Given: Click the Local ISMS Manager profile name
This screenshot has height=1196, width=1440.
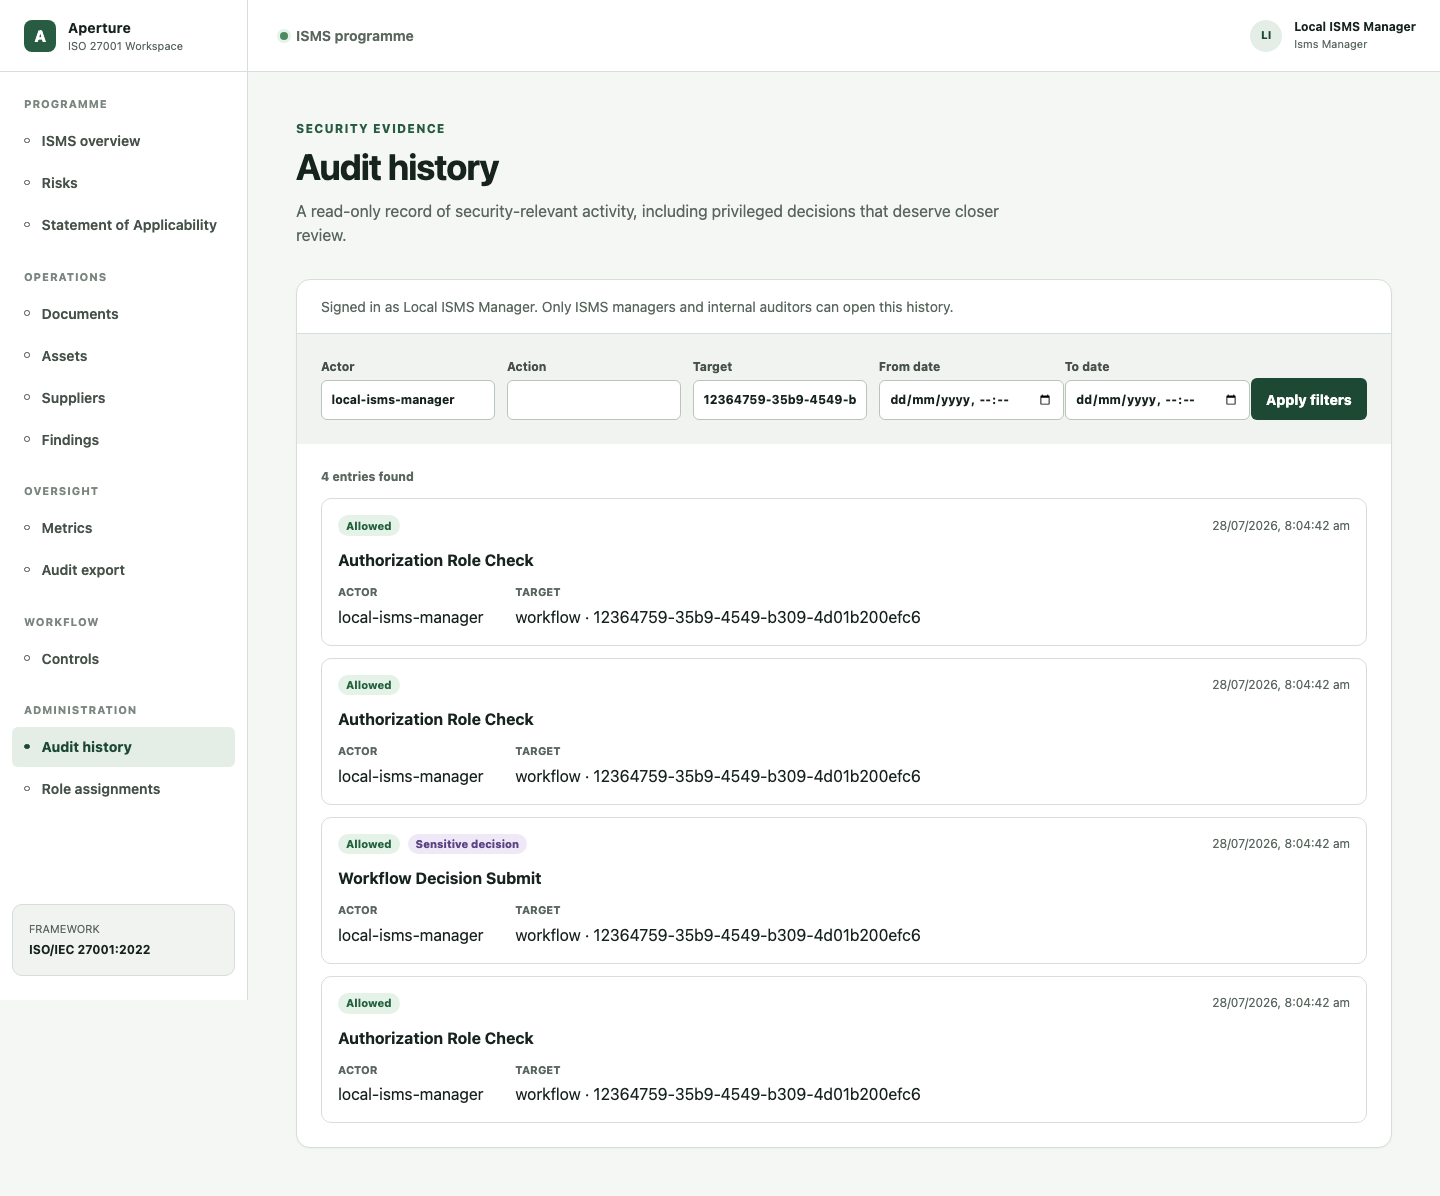Looking at the screenshot, I should click(1355, 27).
